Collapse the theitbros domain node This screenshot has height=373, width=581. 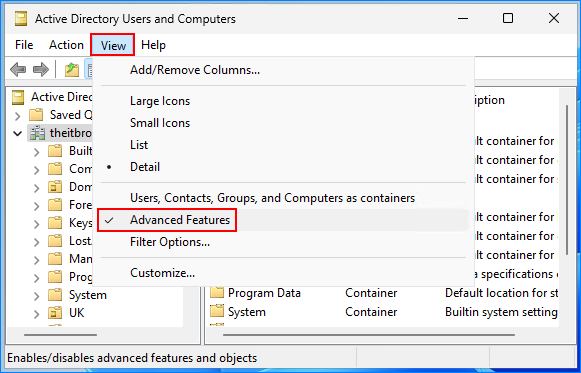point(17,133)
